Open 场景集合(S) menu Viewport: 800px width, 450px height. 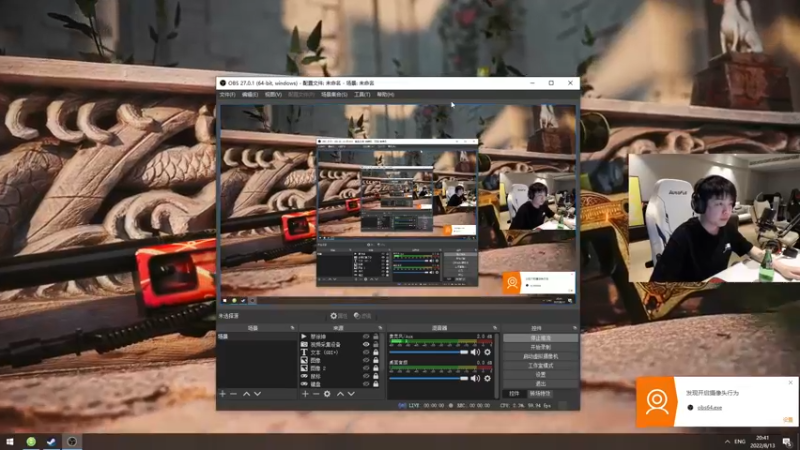click(334, 95)
